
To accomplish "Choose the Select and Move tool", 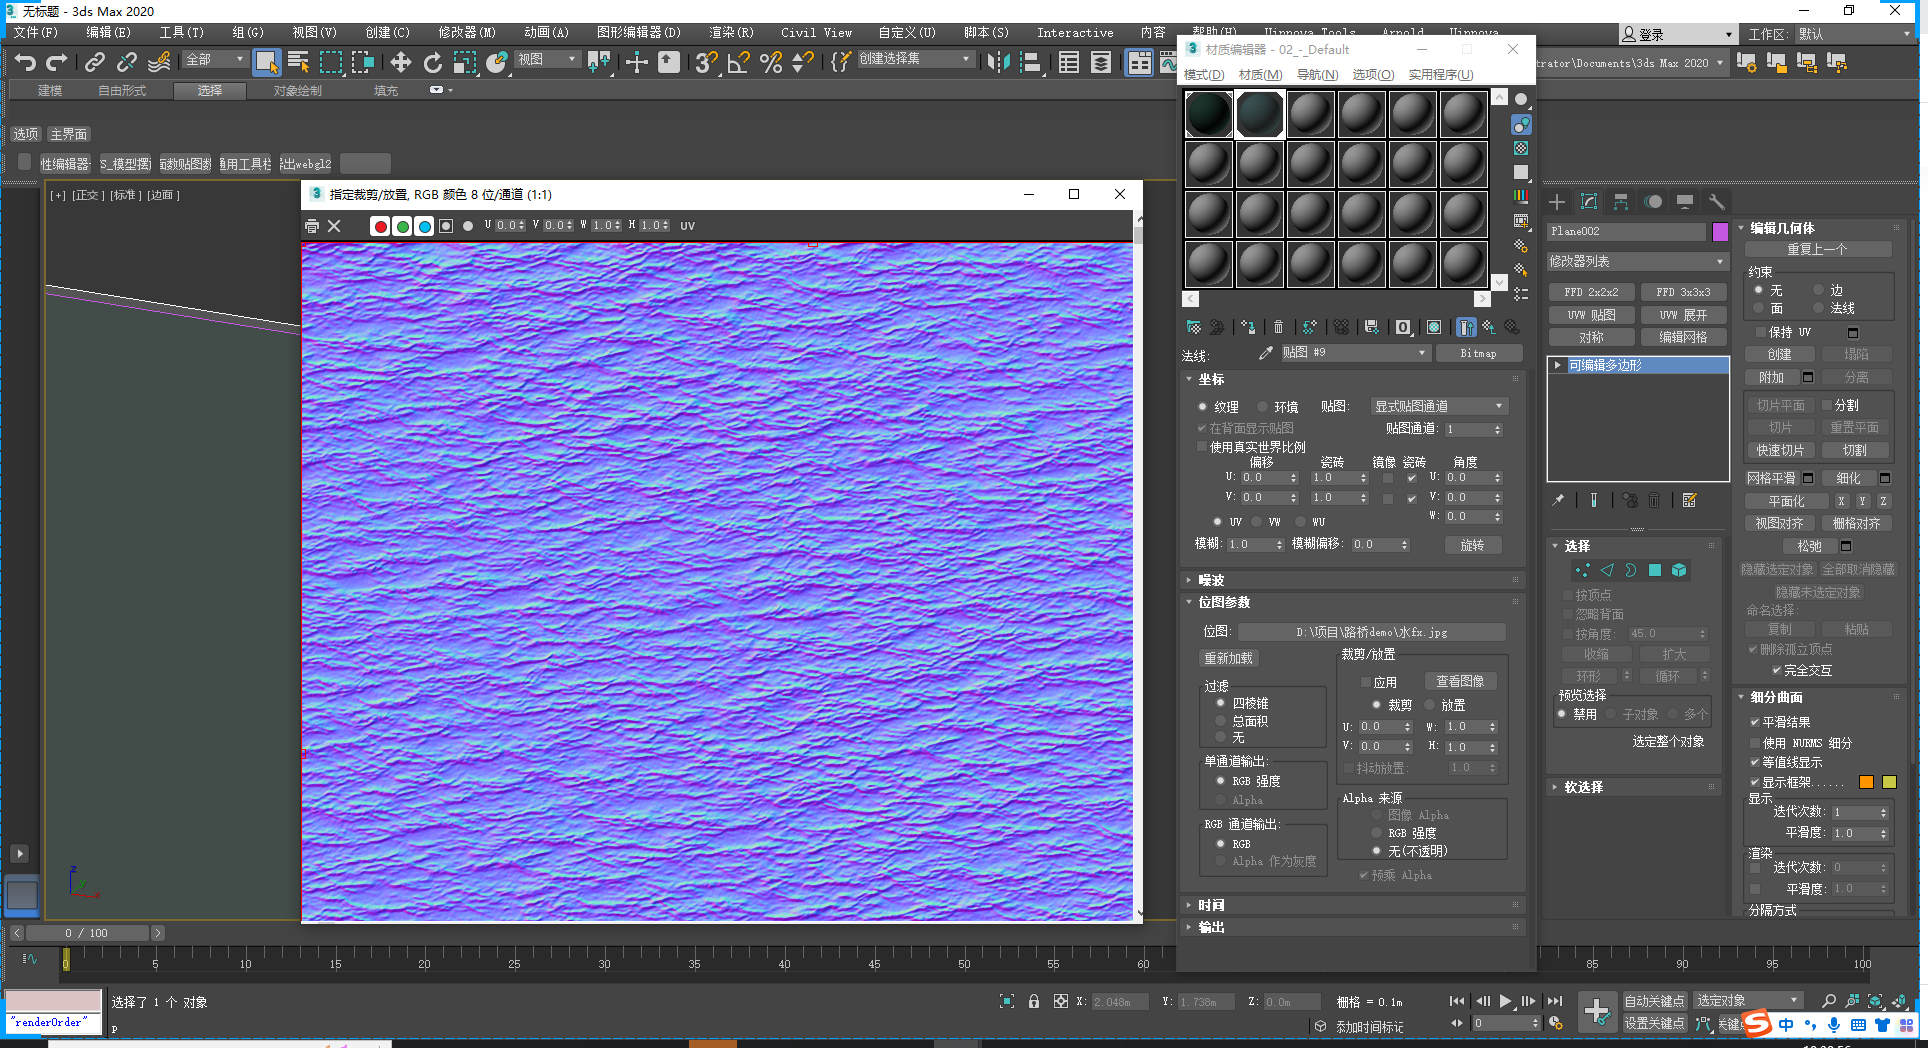I will (401, 63).
